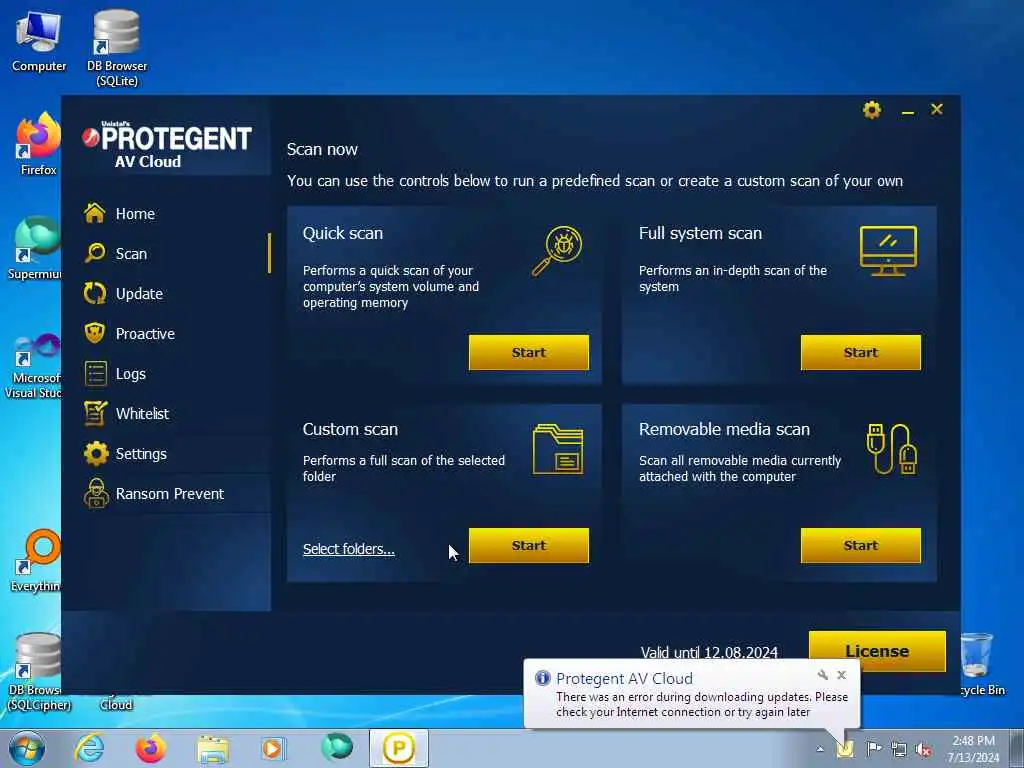Click the Logs list icon

[95, 374]
